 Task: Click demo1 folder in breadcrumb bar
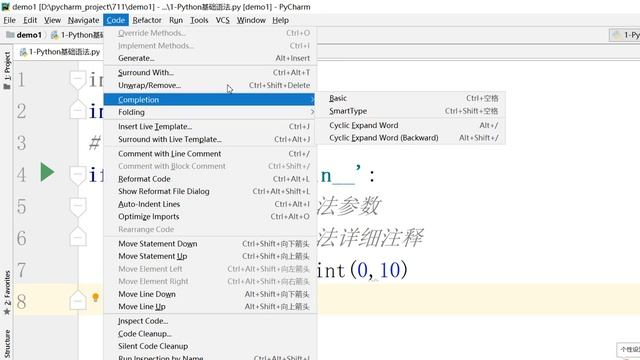(24, 35)
